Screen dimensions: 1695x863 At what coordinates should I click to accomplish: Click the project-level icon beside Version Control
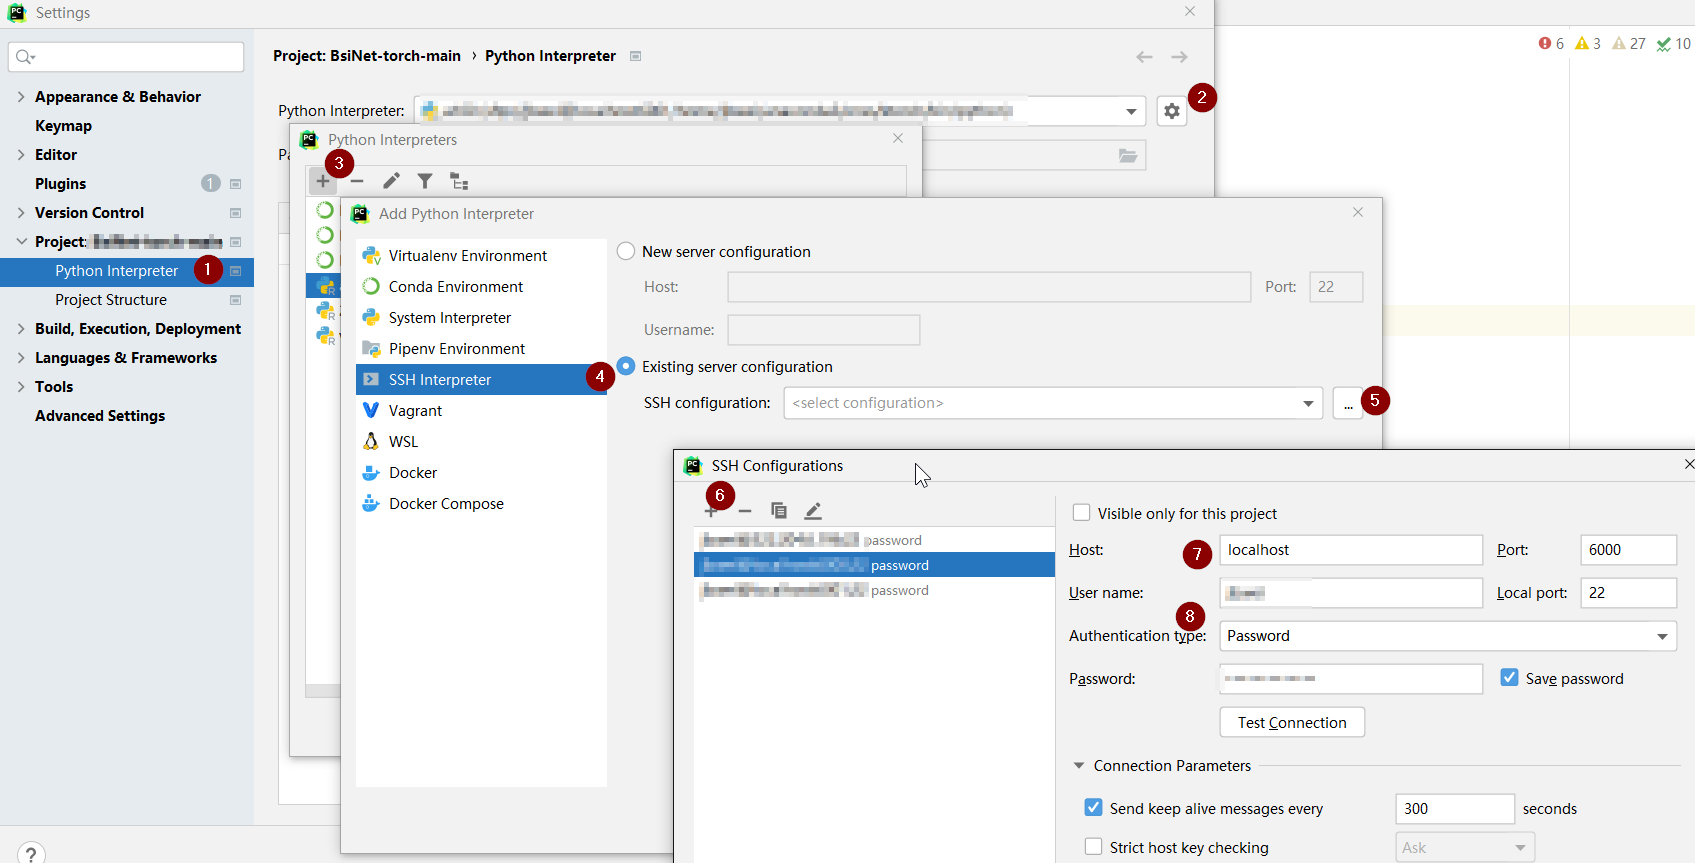pos(236,213)
